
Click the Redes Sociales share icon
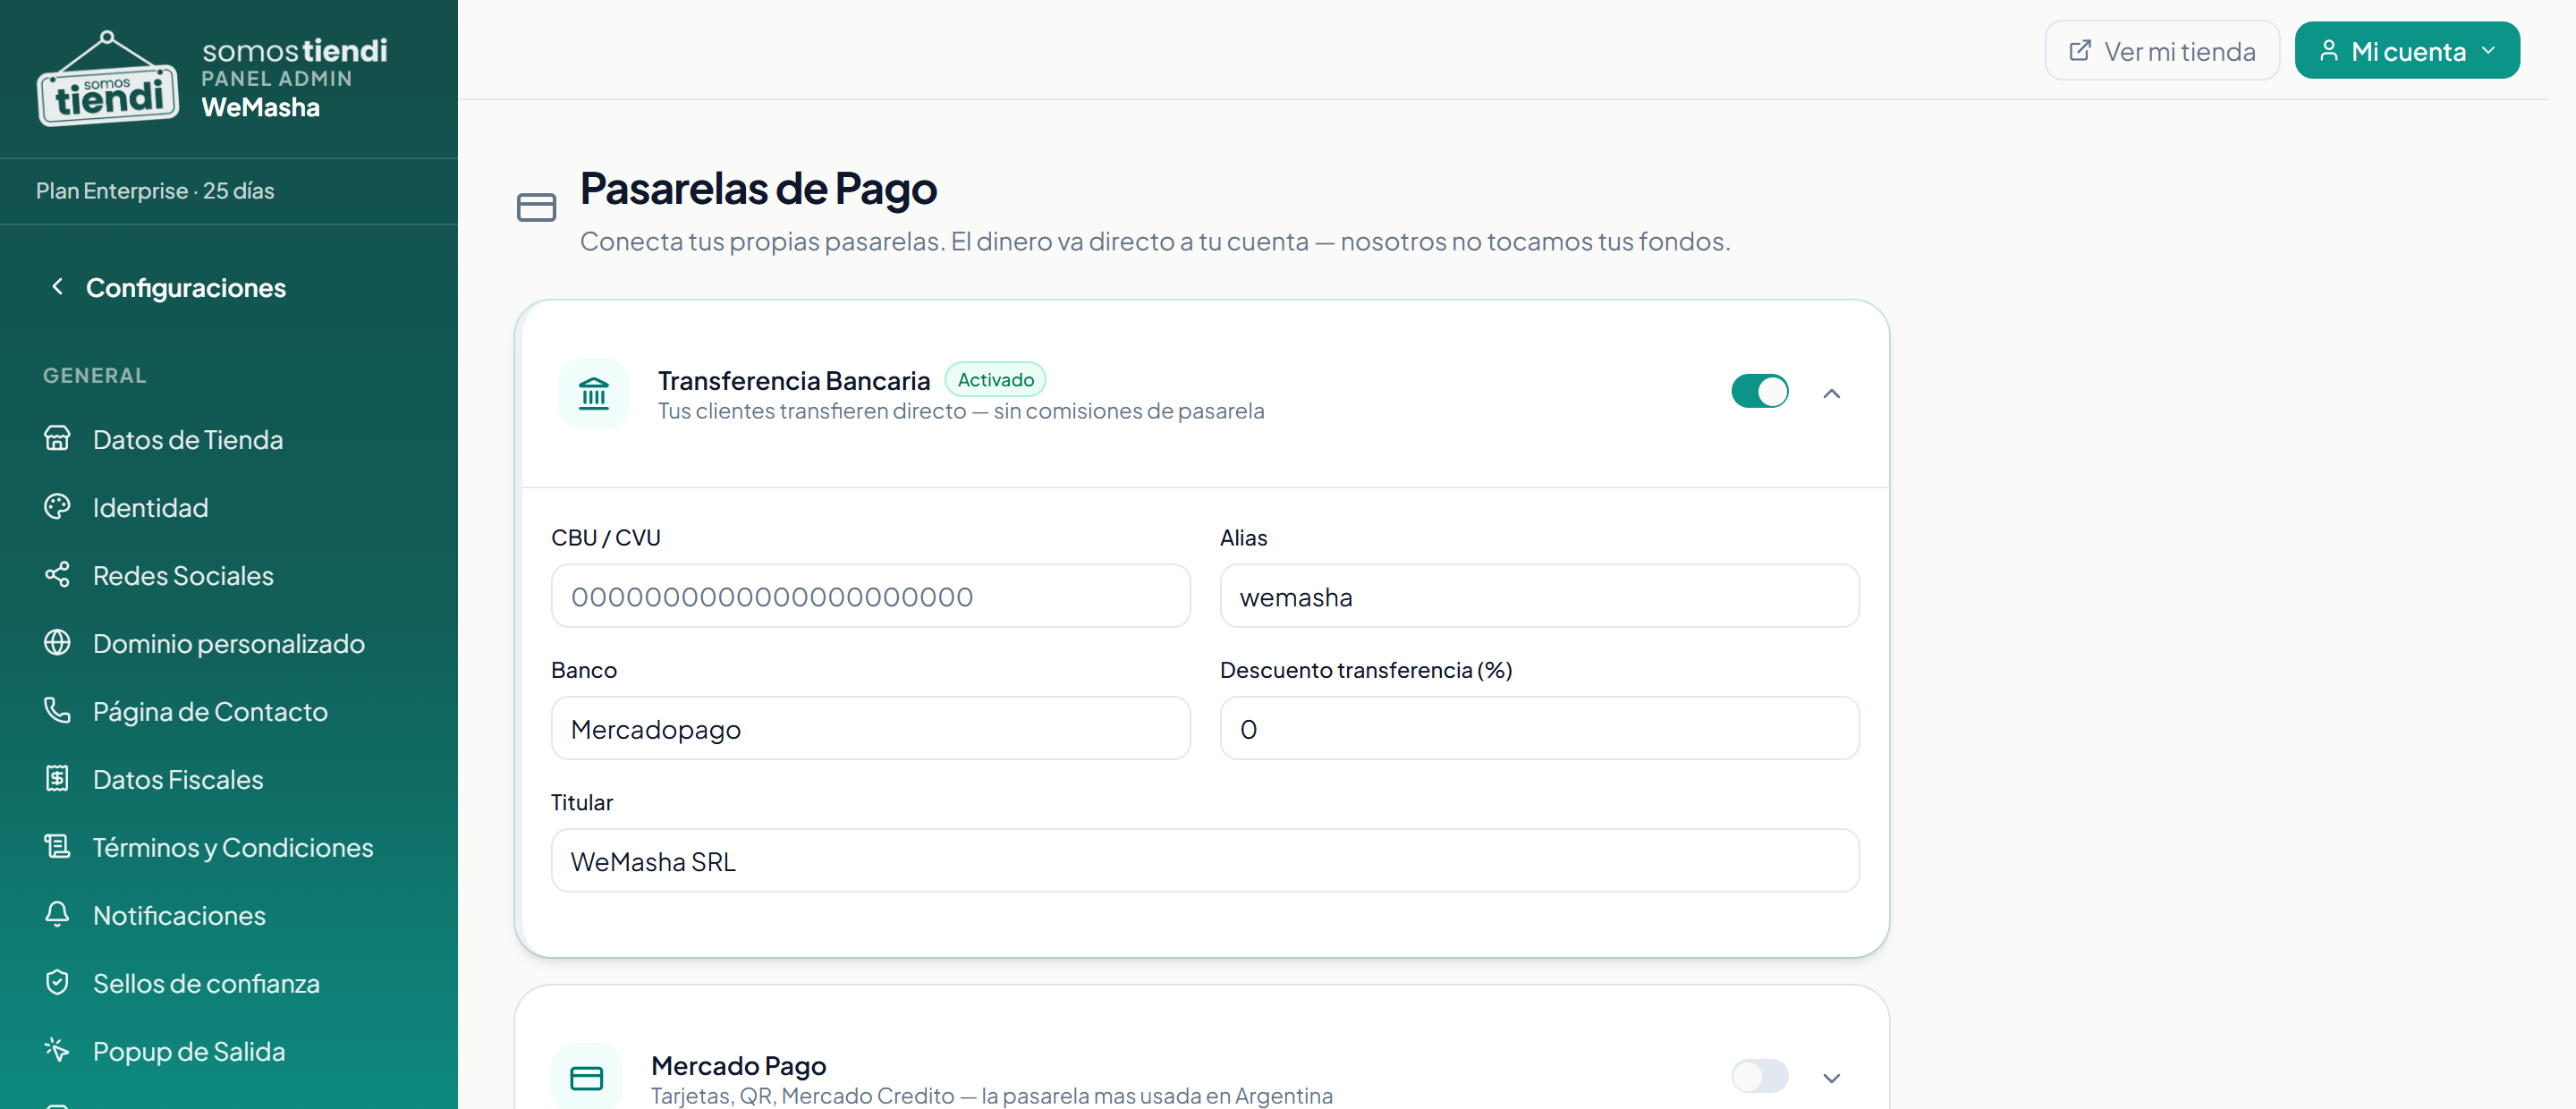coord(57,575)
